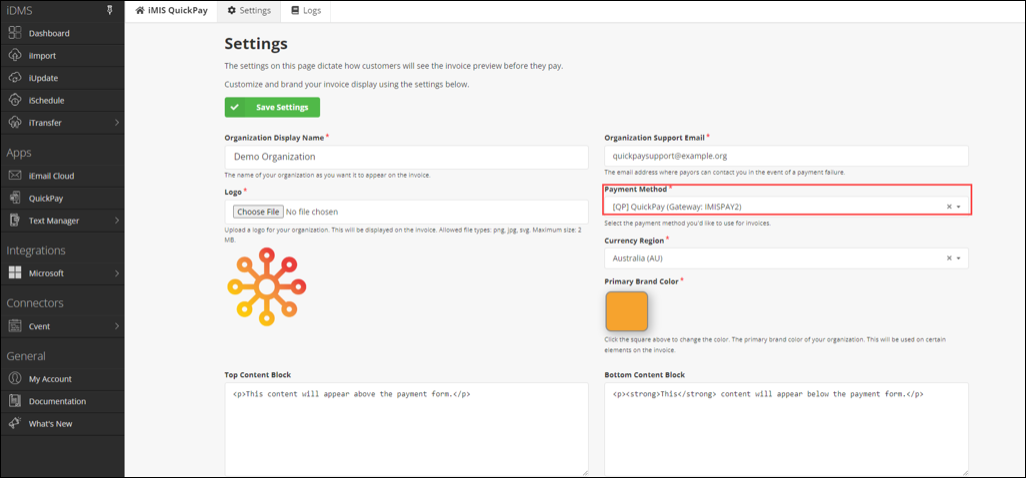This screenshot has width=1026, height=478.
Task: Open the Currency Region dropdown
Action: click(958, 258)
